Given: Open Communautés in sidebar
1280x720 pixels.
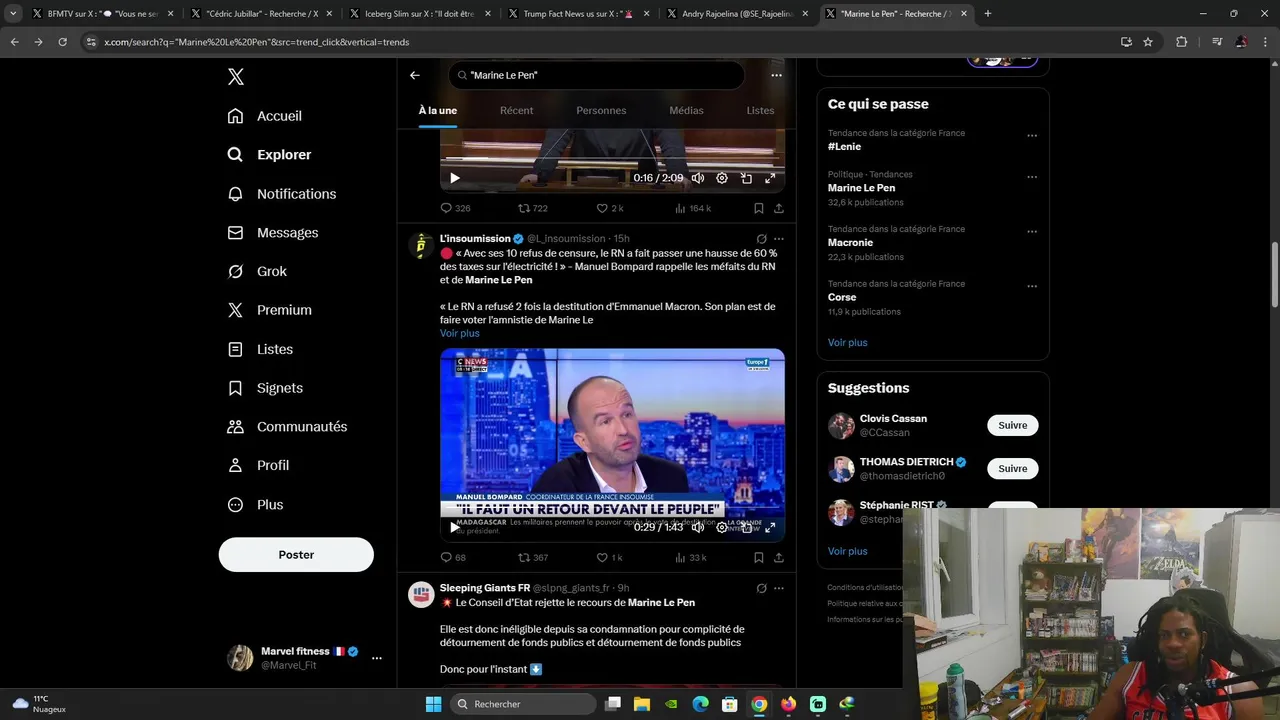Looking at the screenshot, I should tap(287, 427).
